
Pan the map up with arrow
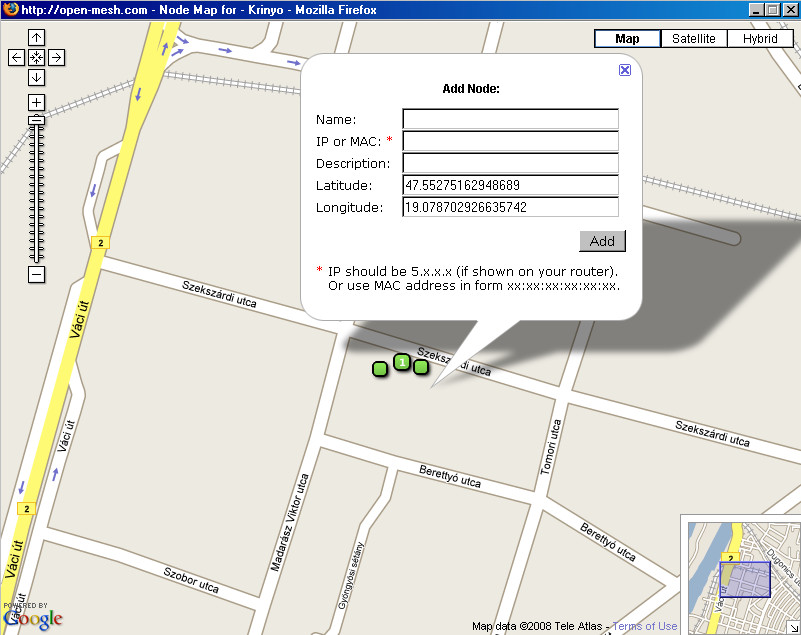pos(36,38)
